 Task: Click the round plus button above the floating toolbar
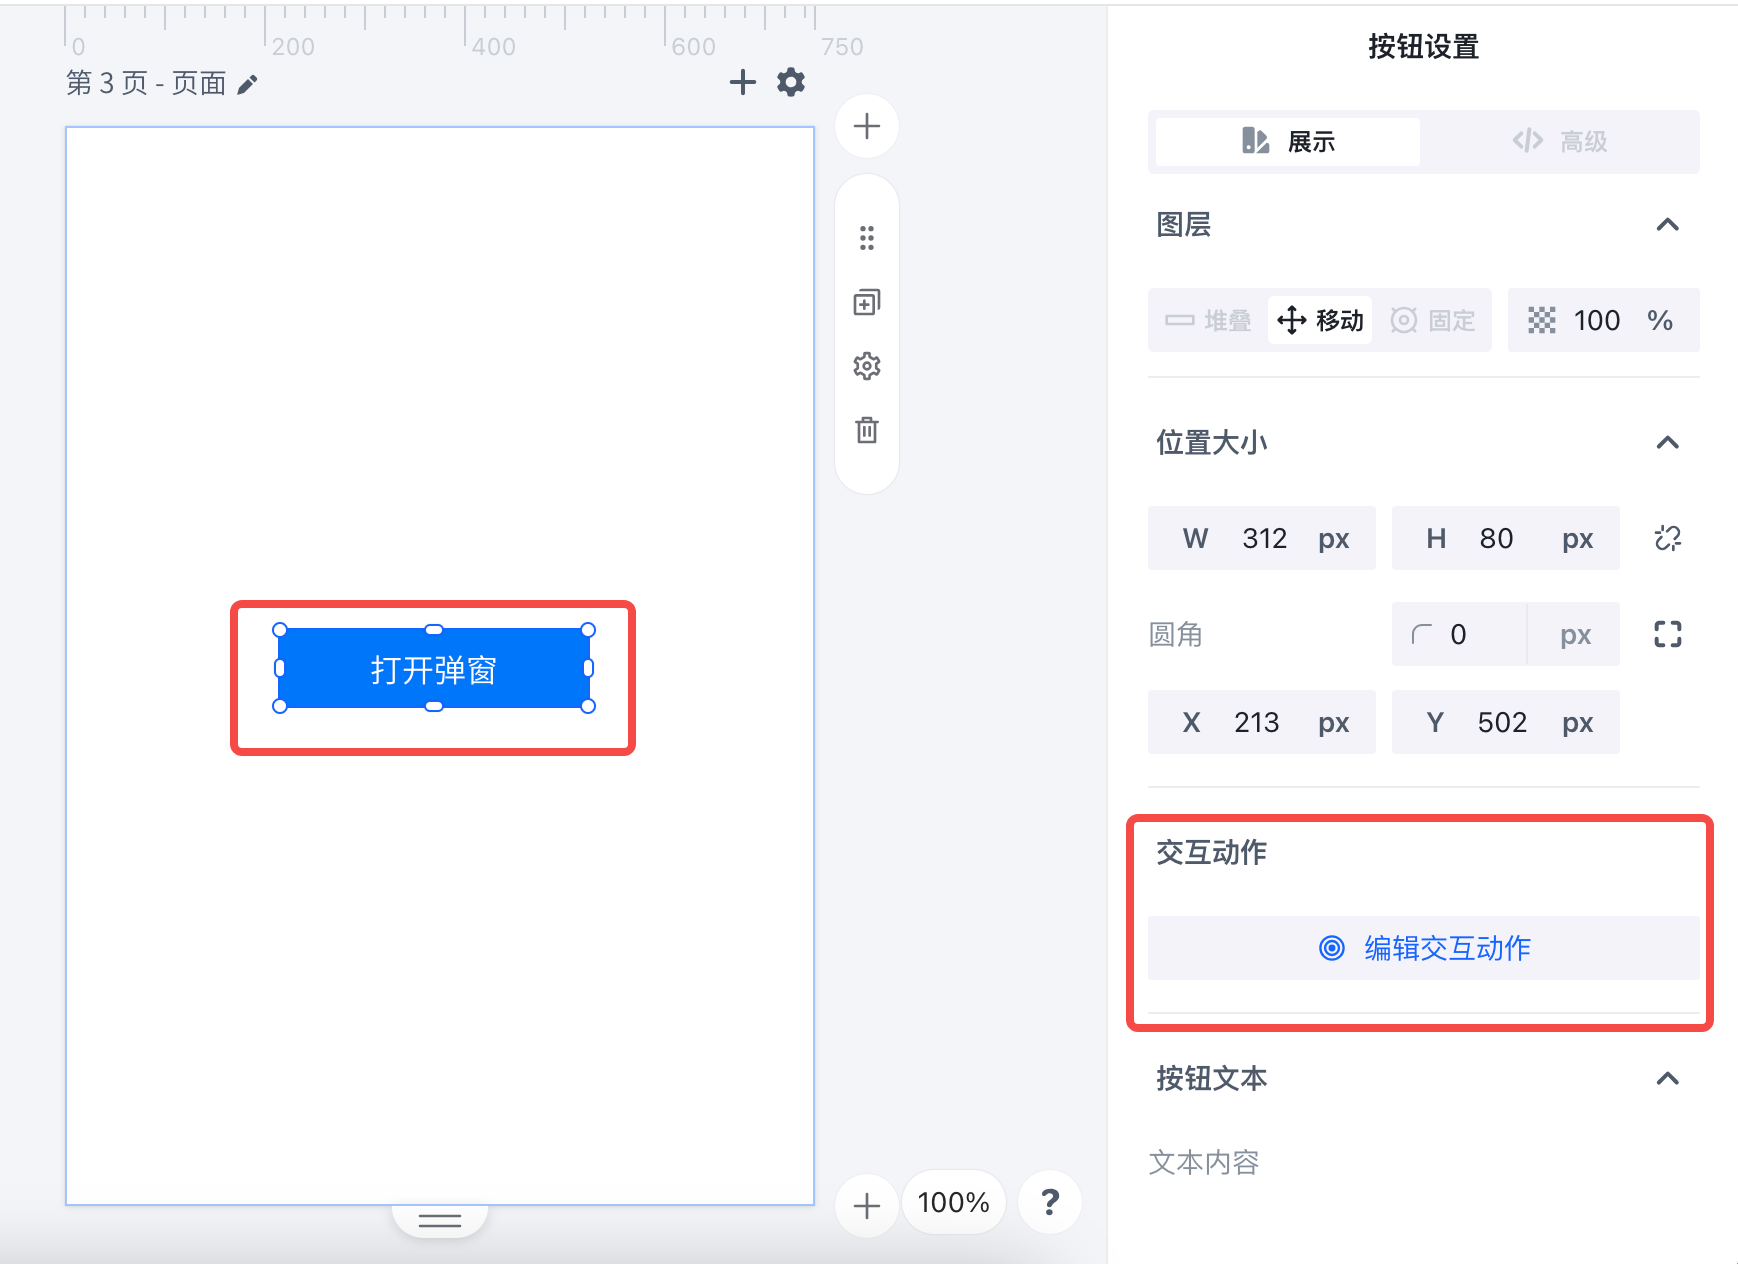coord(867,127)
